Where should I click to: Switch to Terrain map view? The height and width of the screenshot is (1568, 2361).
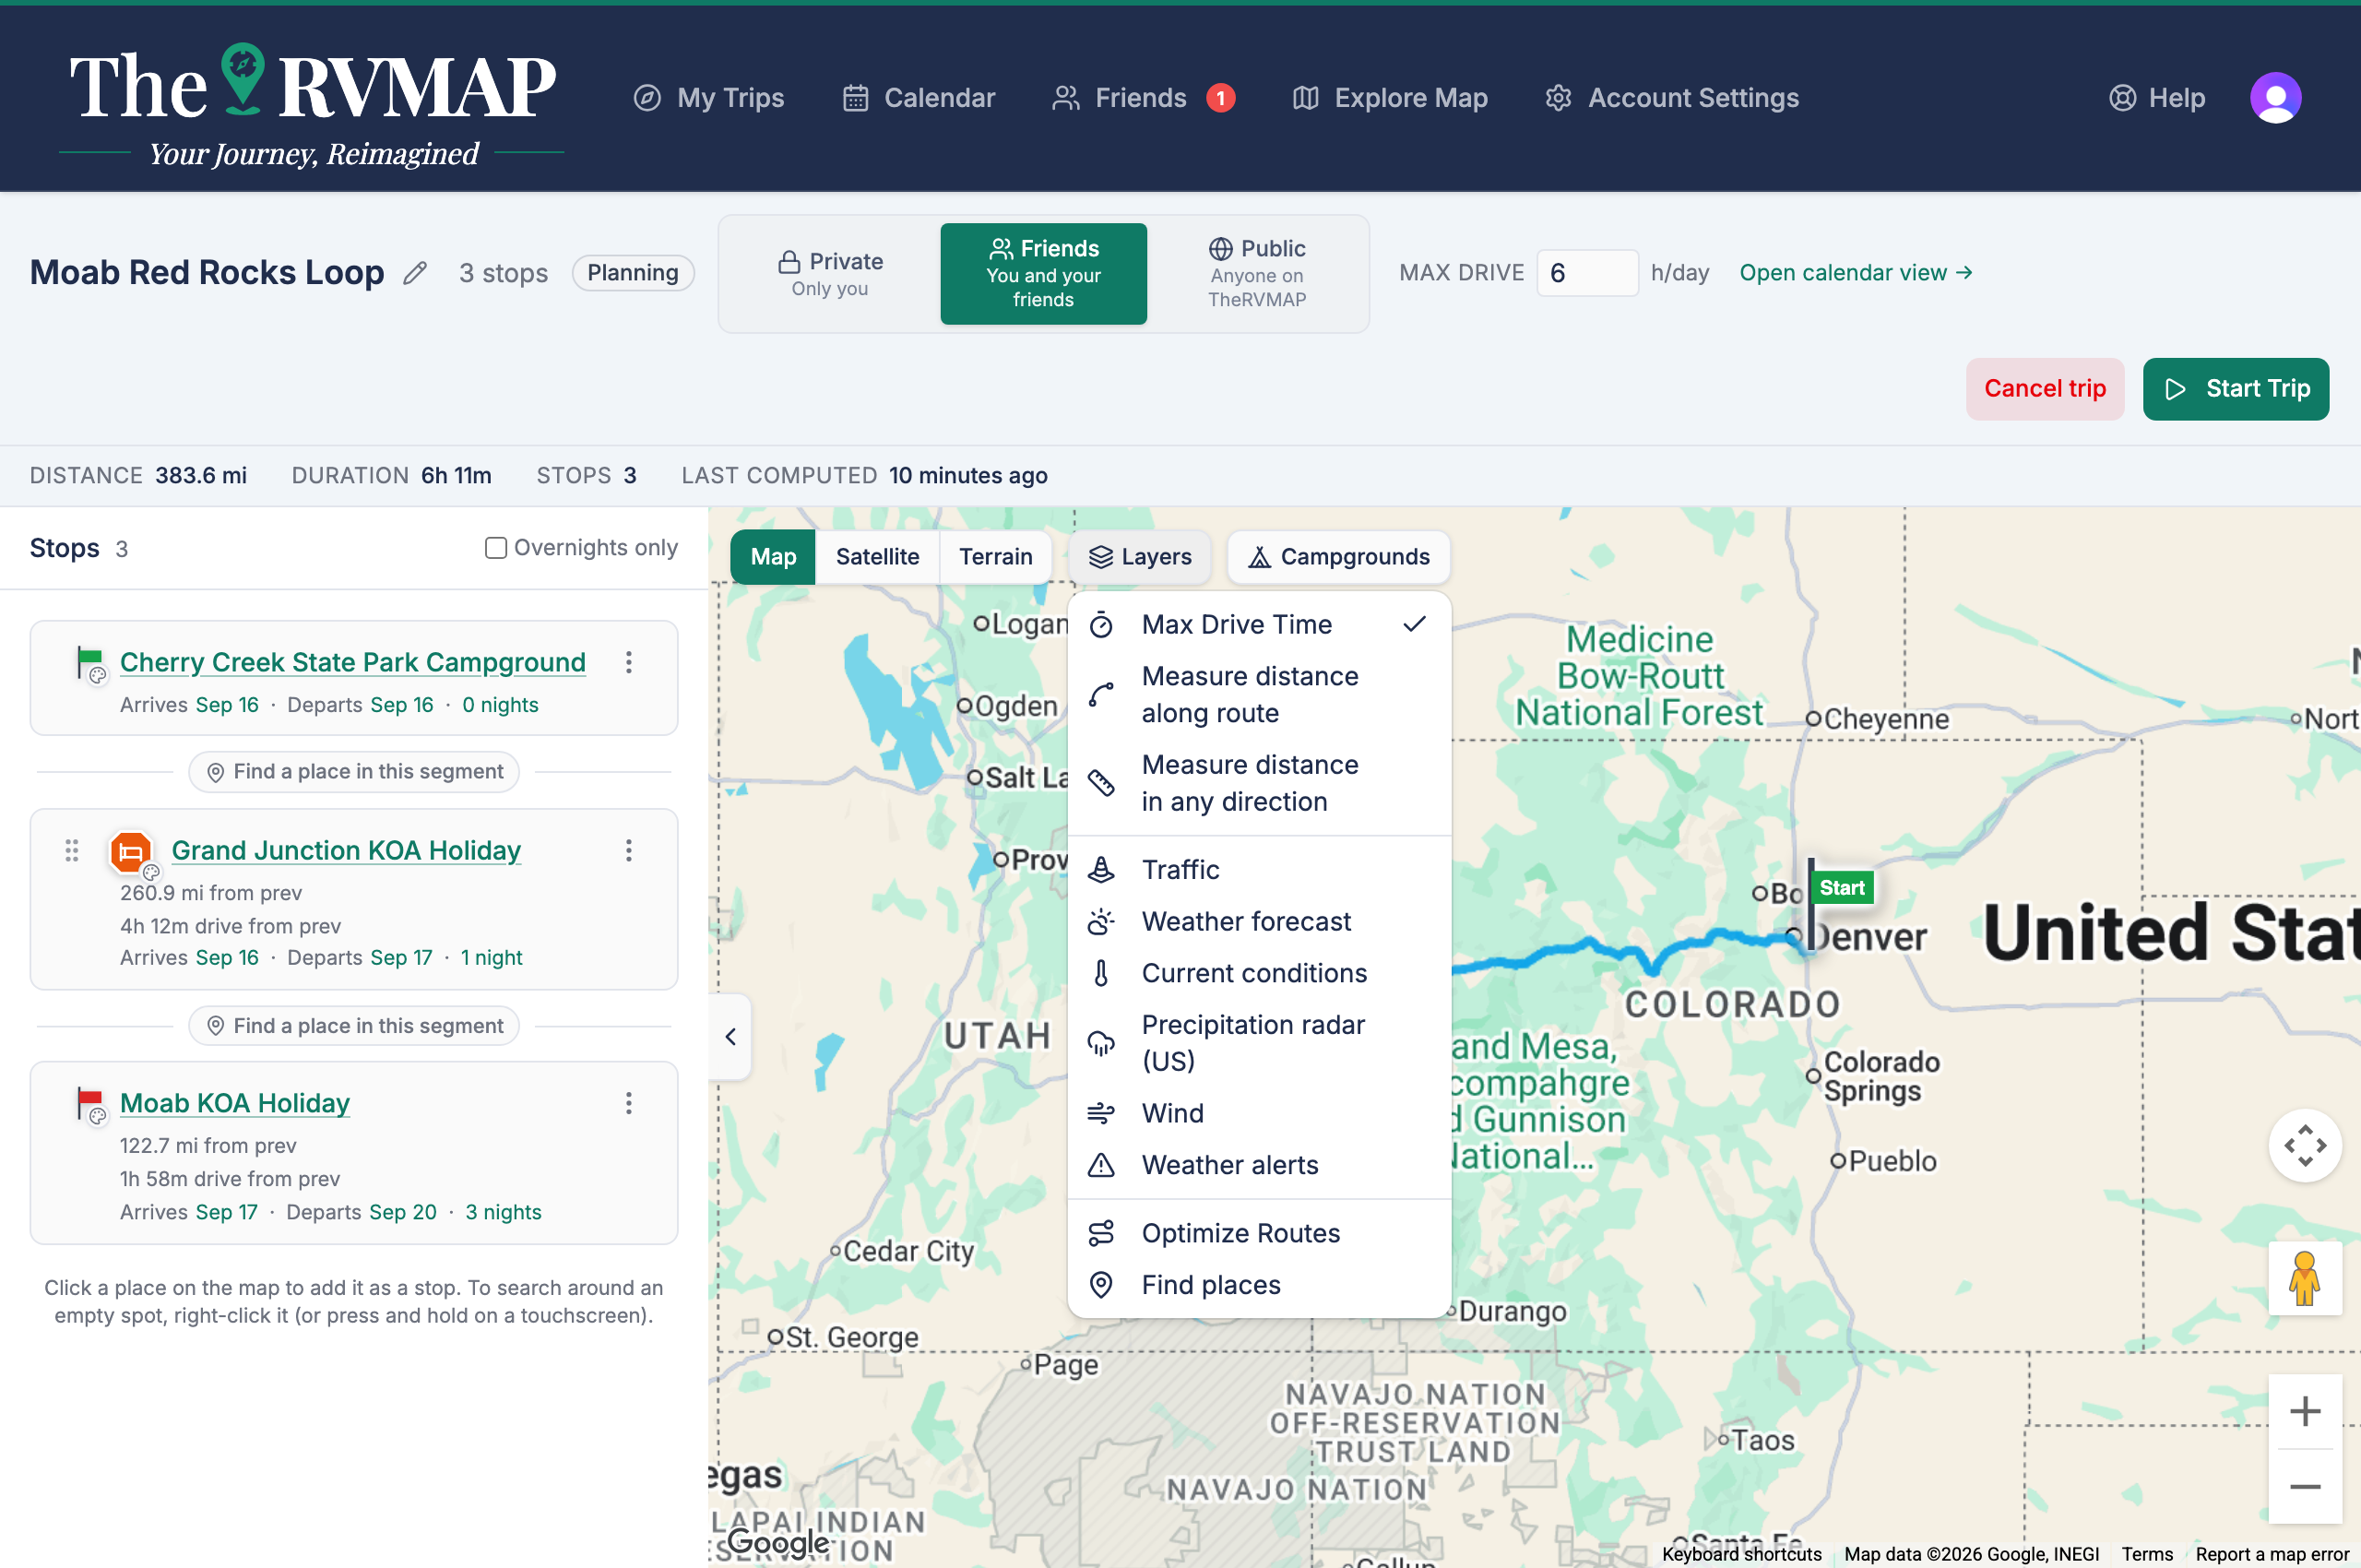995,557
